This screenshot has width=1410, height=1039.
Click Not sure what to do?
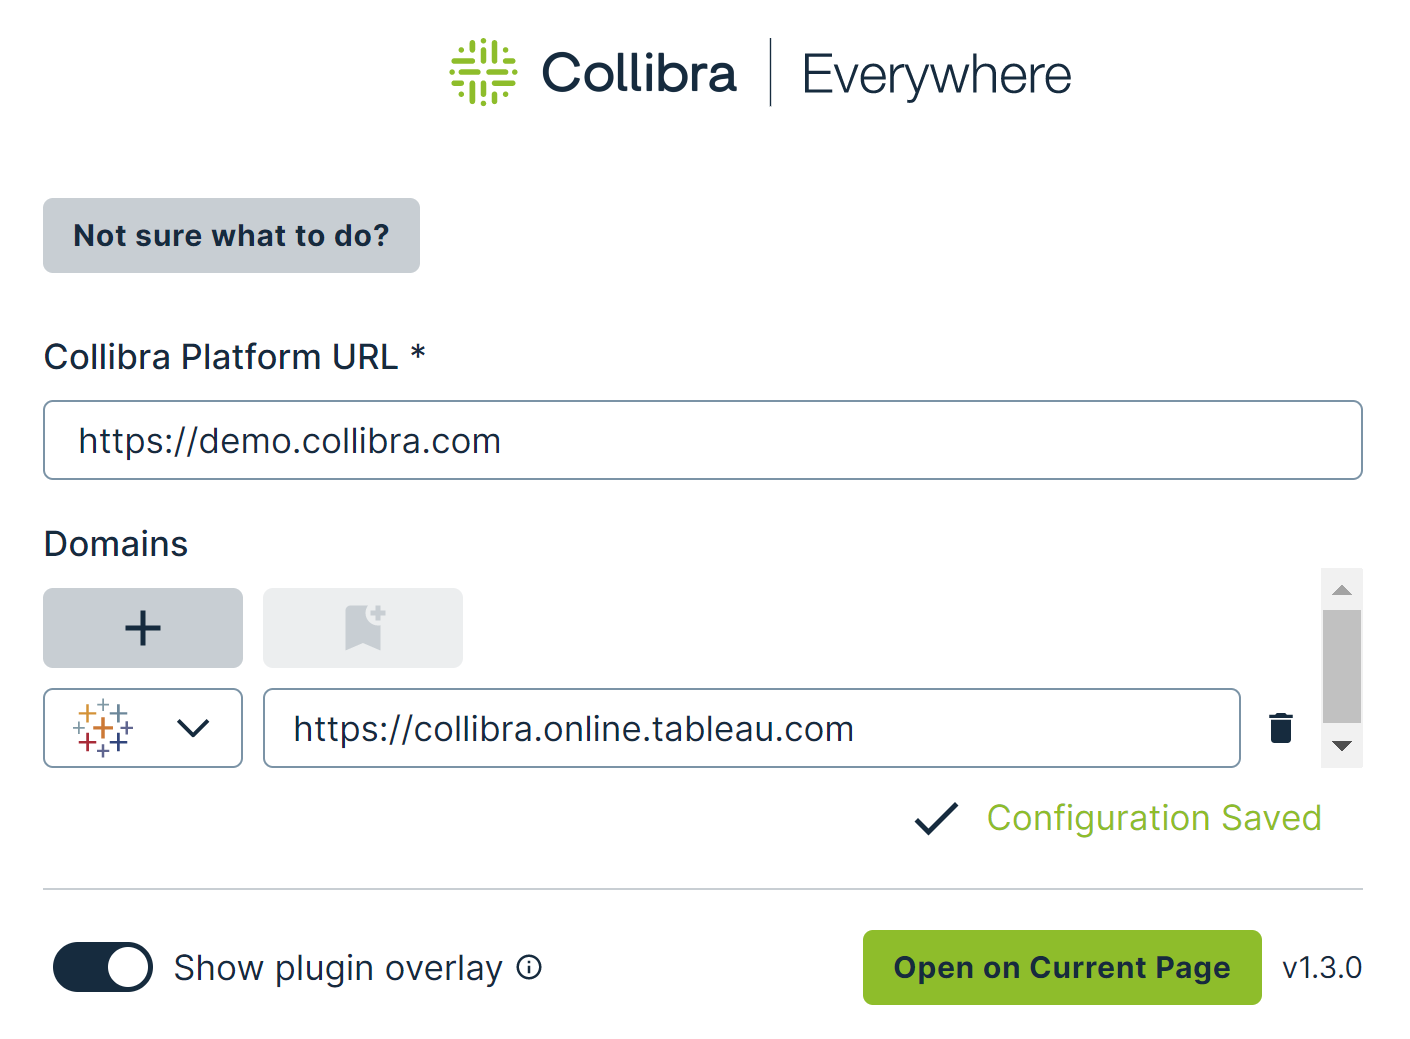(231, 236)
